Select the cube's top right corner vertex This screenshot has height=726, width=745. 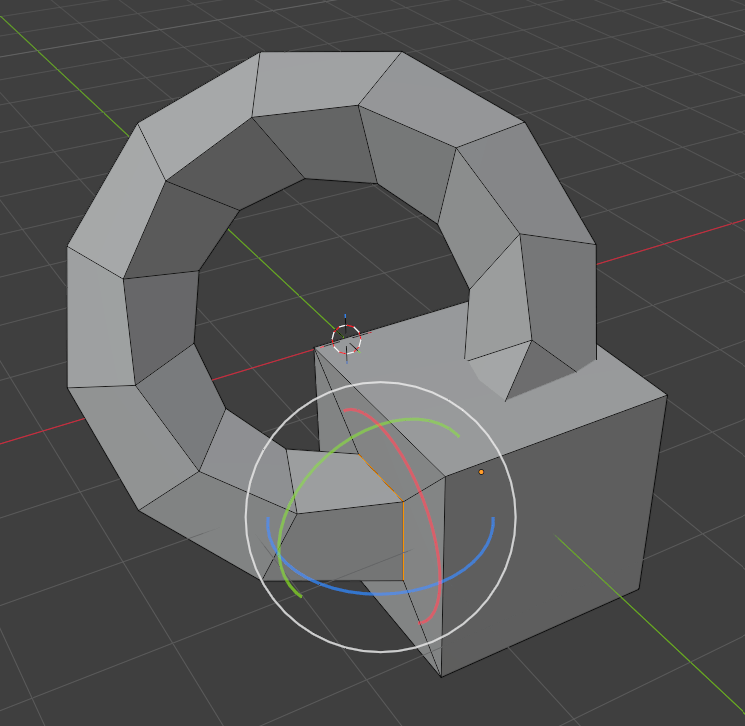668,395
